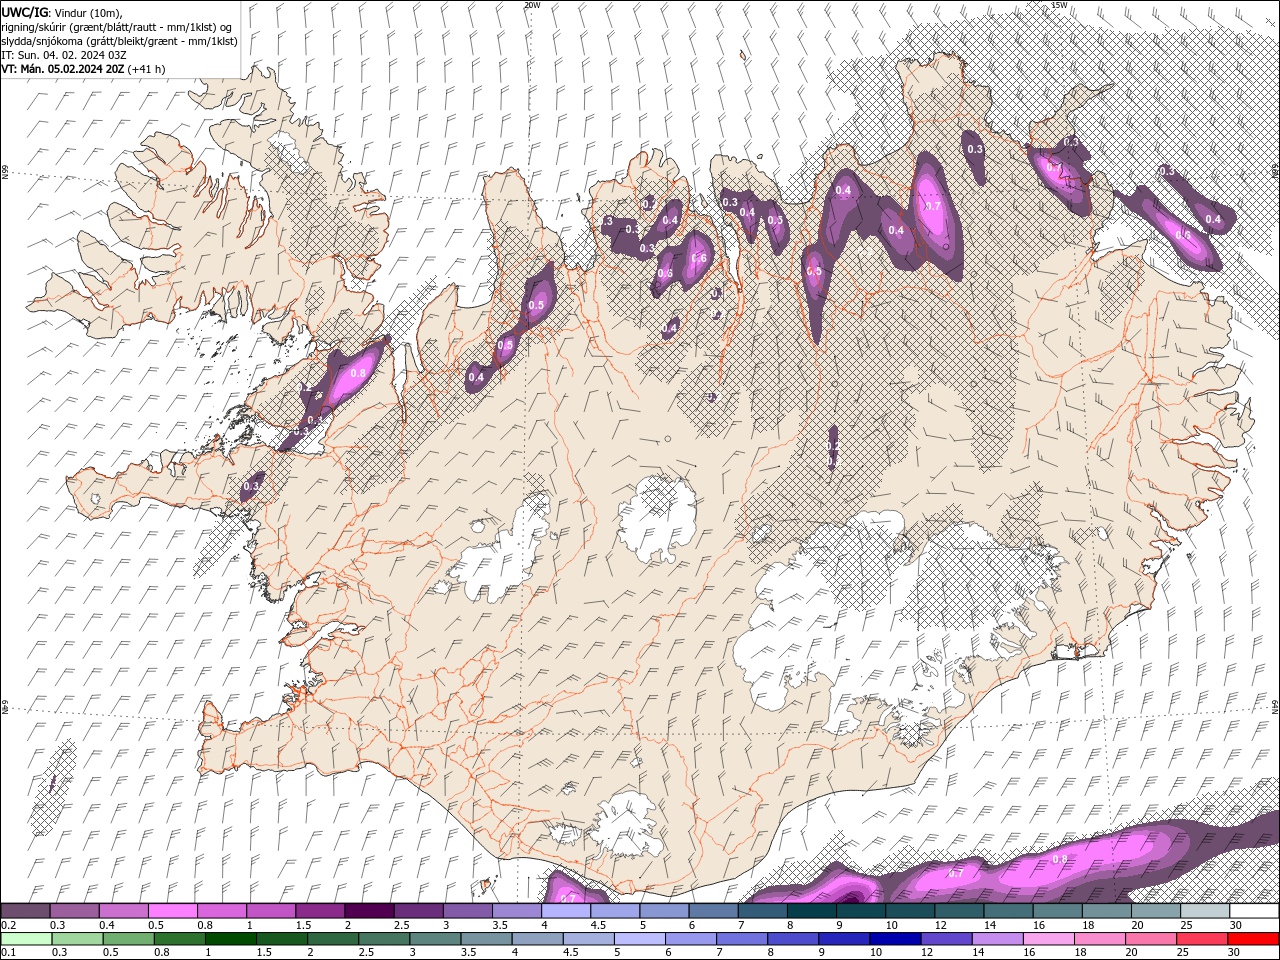Click the palest green swatch starting the rain legend
The width and height of the screenshot is (1280, 960).
tap(26, 939)
